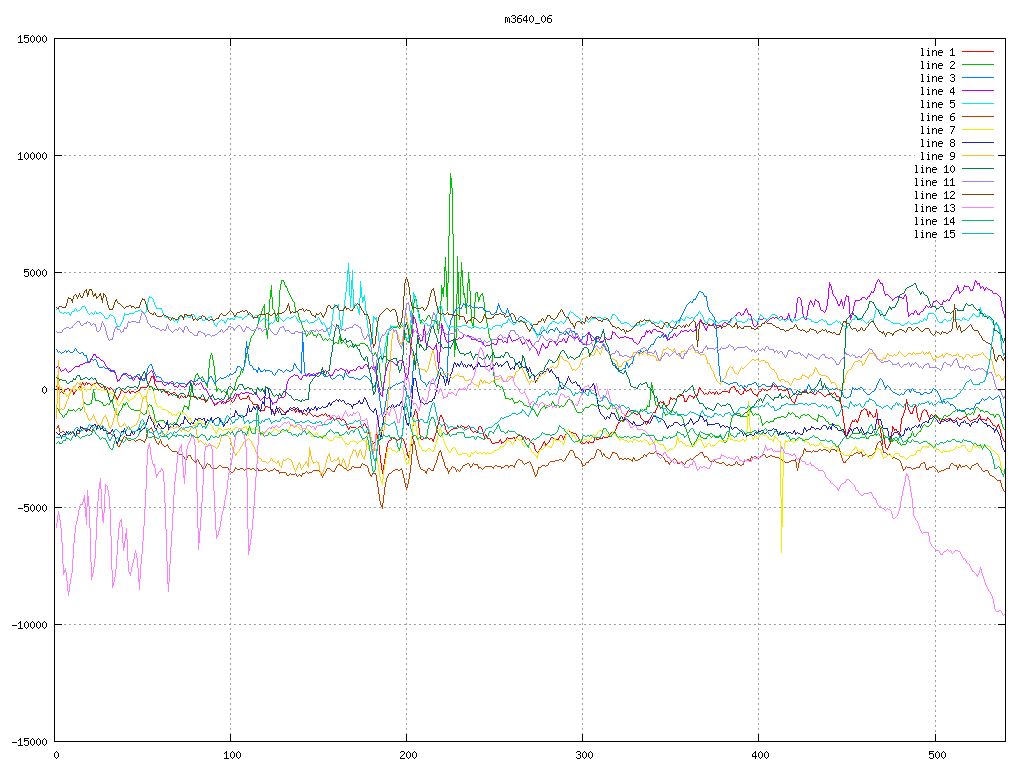The height and width of the screenshot is (768, 1024).
Task: Pick the "line 10" legend label
Action: 934,169
